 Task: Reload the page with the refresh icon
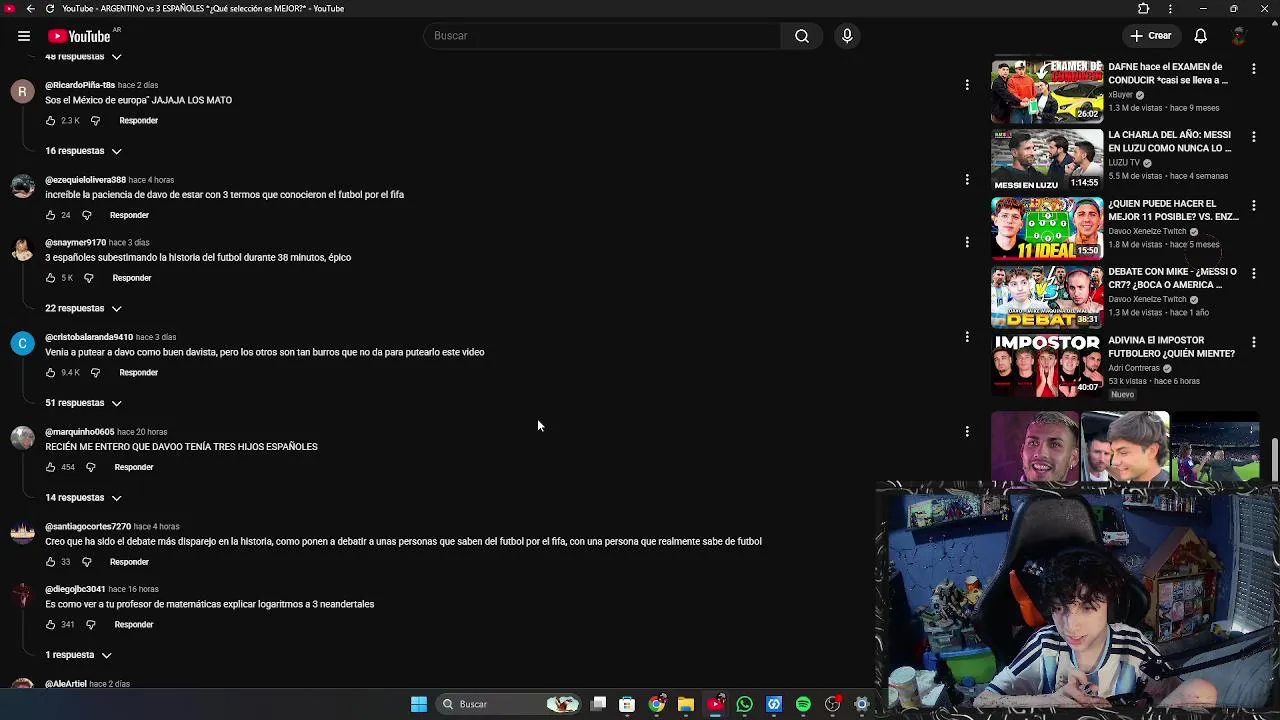50,9
